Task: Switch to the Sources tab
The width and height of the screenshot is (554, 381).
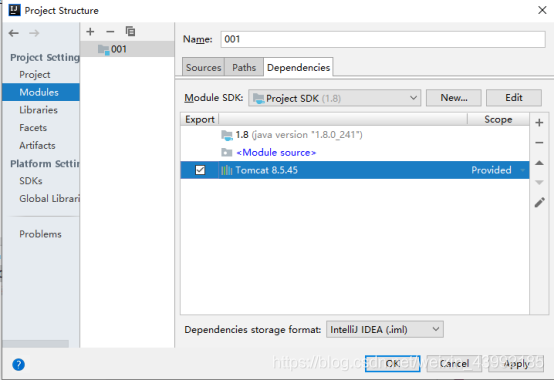Action: 204,67
